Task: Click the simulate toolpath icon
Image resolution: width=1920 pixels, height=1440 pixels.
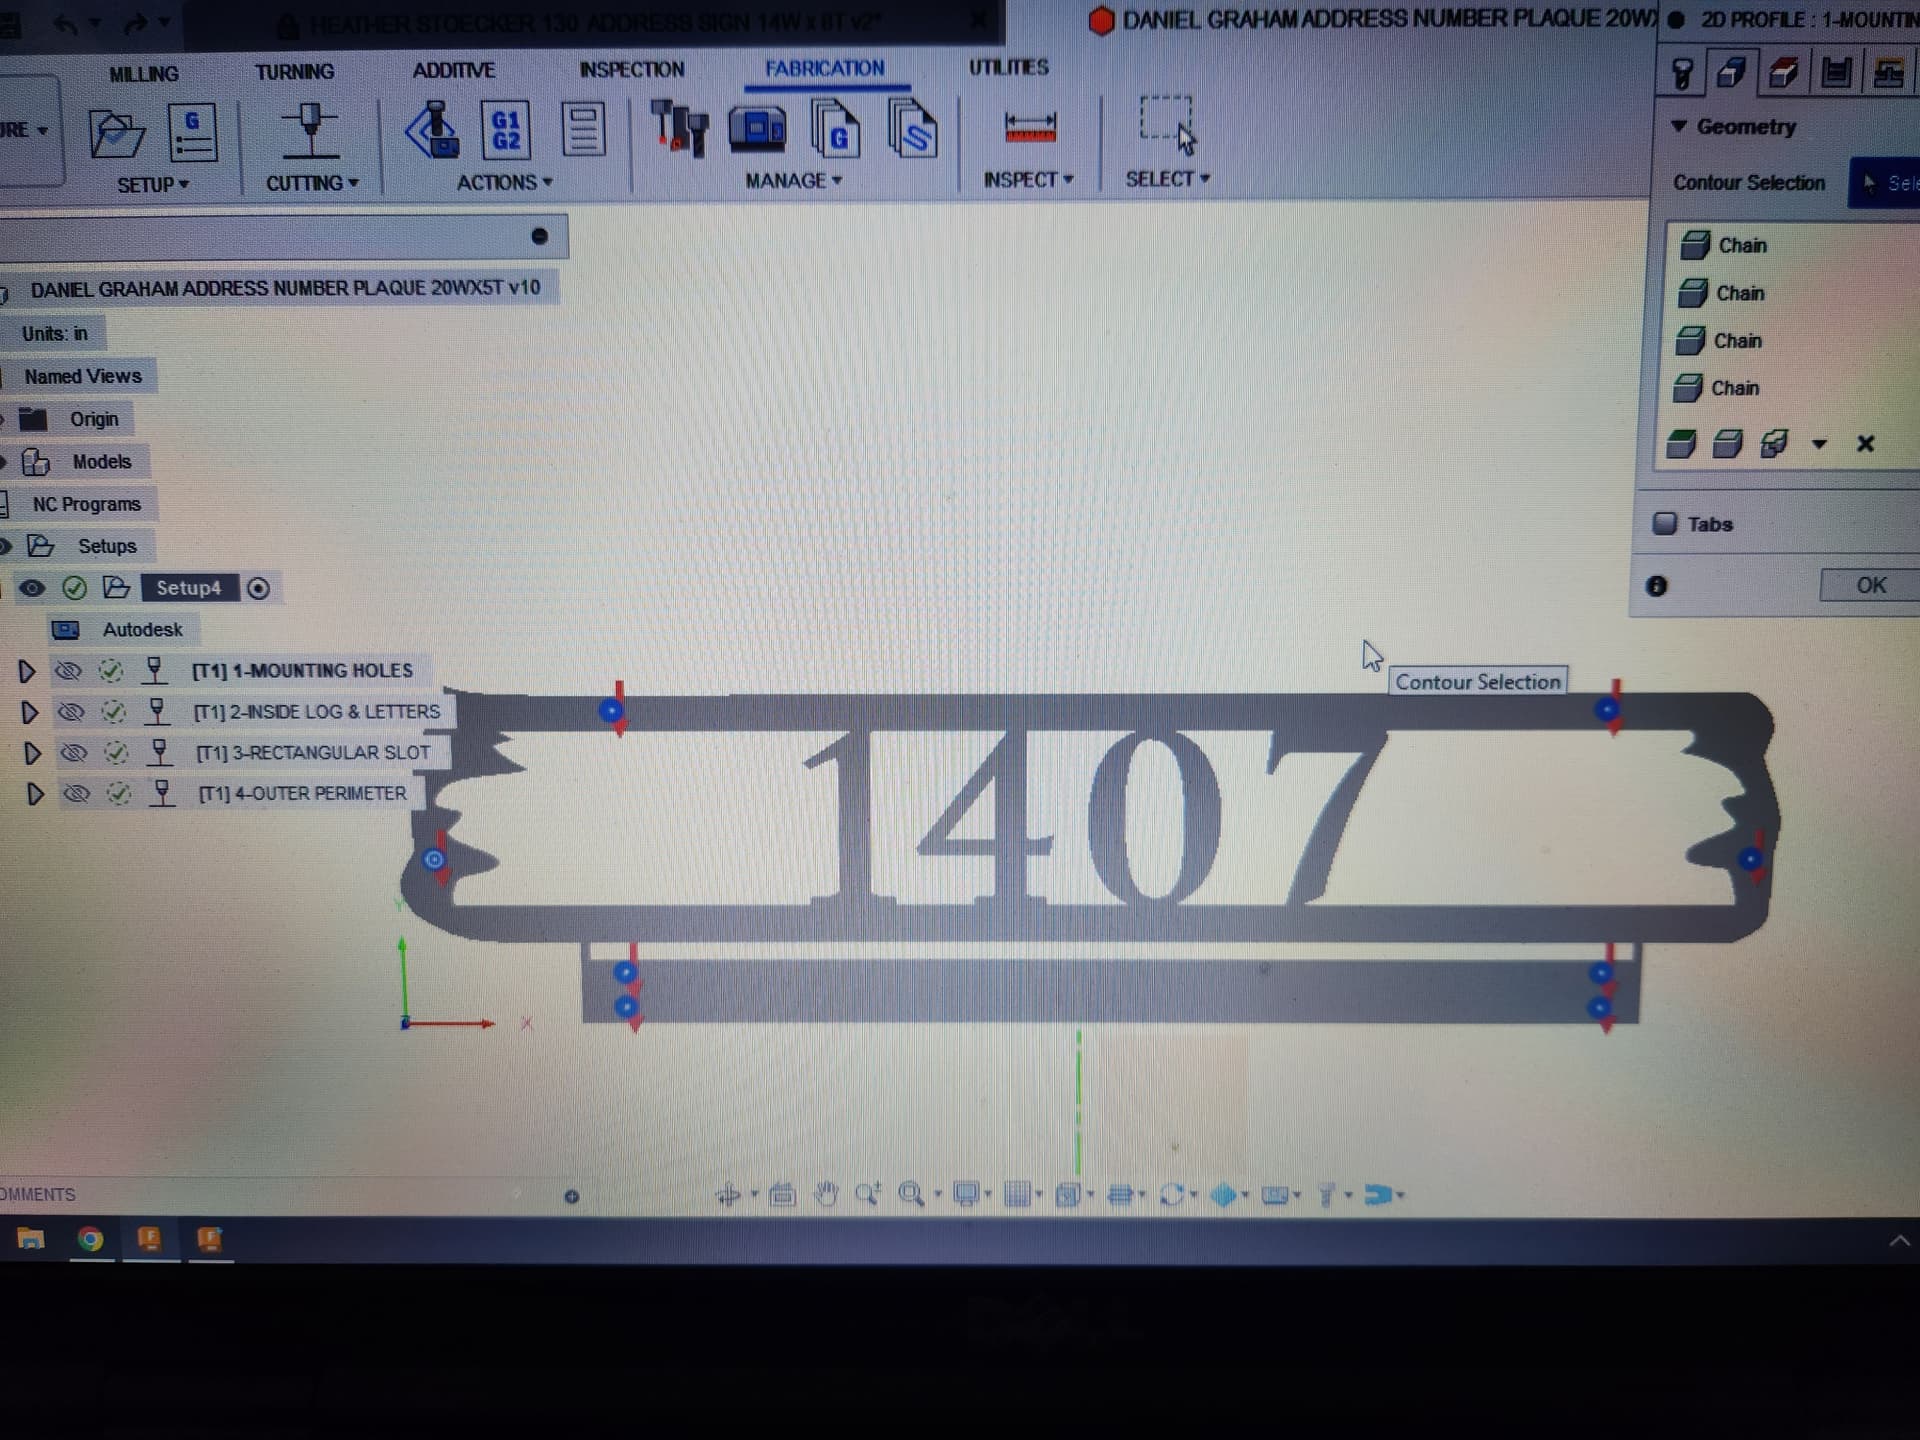Action: click(432, 130)
